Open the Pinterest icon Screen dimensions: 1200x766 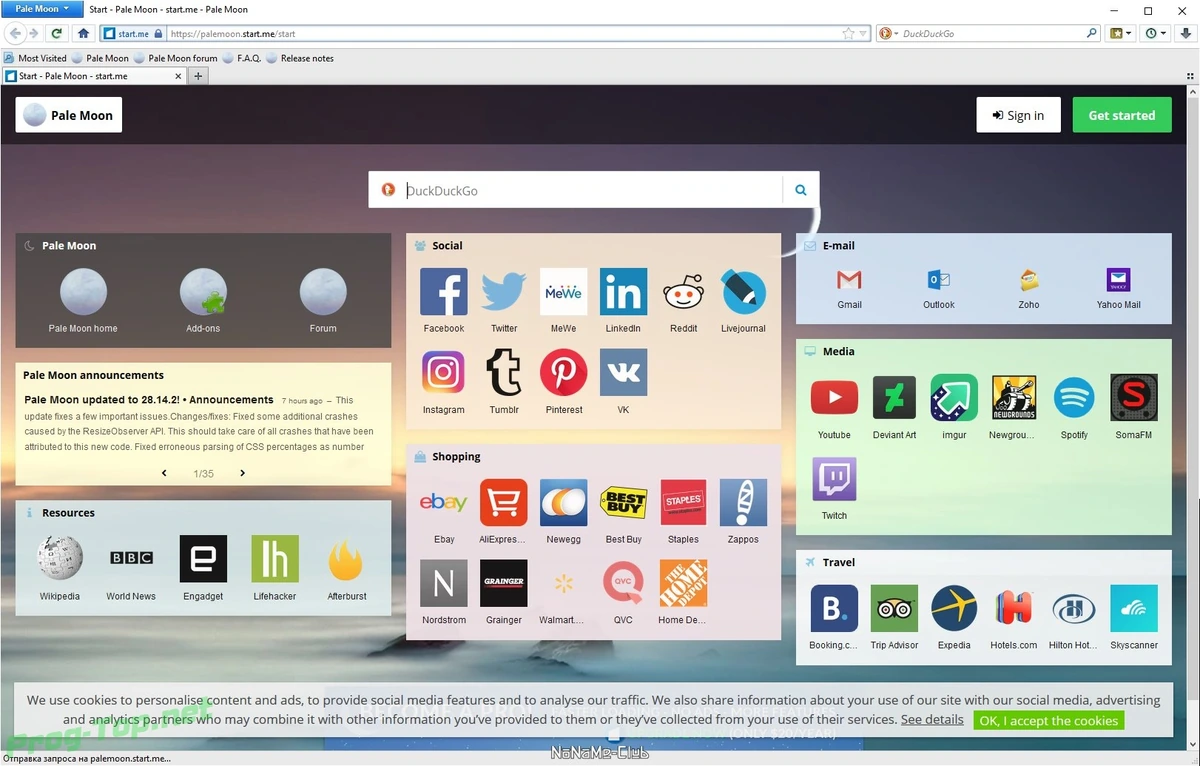[x=564, y=373]
